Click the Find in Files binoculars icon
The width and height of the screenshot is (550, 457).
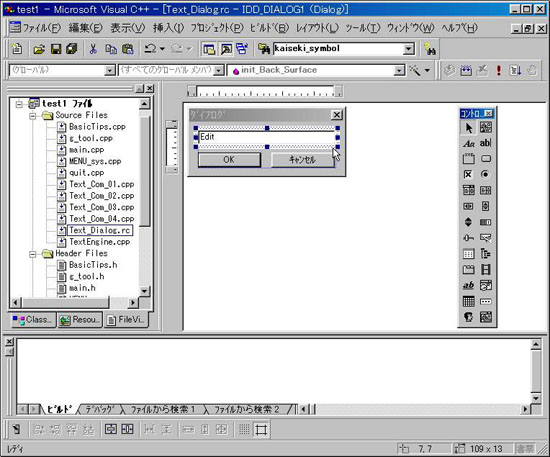pos(264,49)
